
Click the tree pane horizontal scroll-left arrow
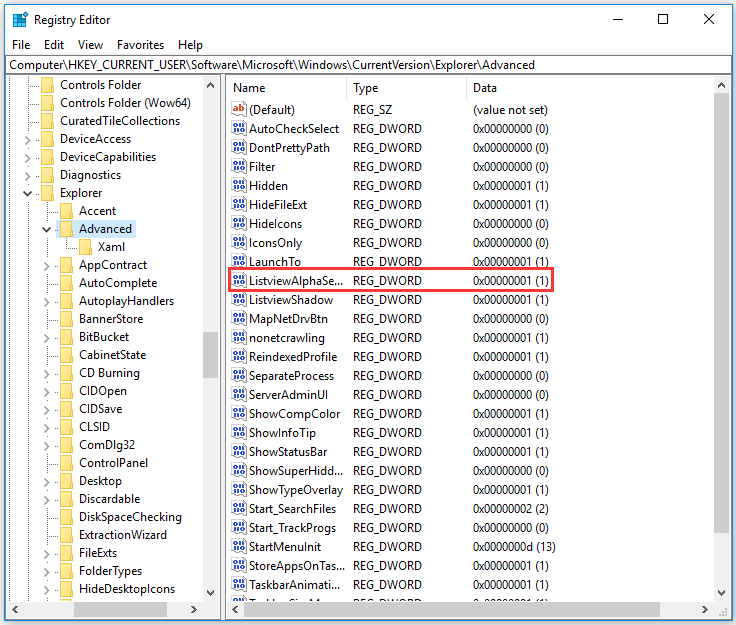tap(15, 609)
